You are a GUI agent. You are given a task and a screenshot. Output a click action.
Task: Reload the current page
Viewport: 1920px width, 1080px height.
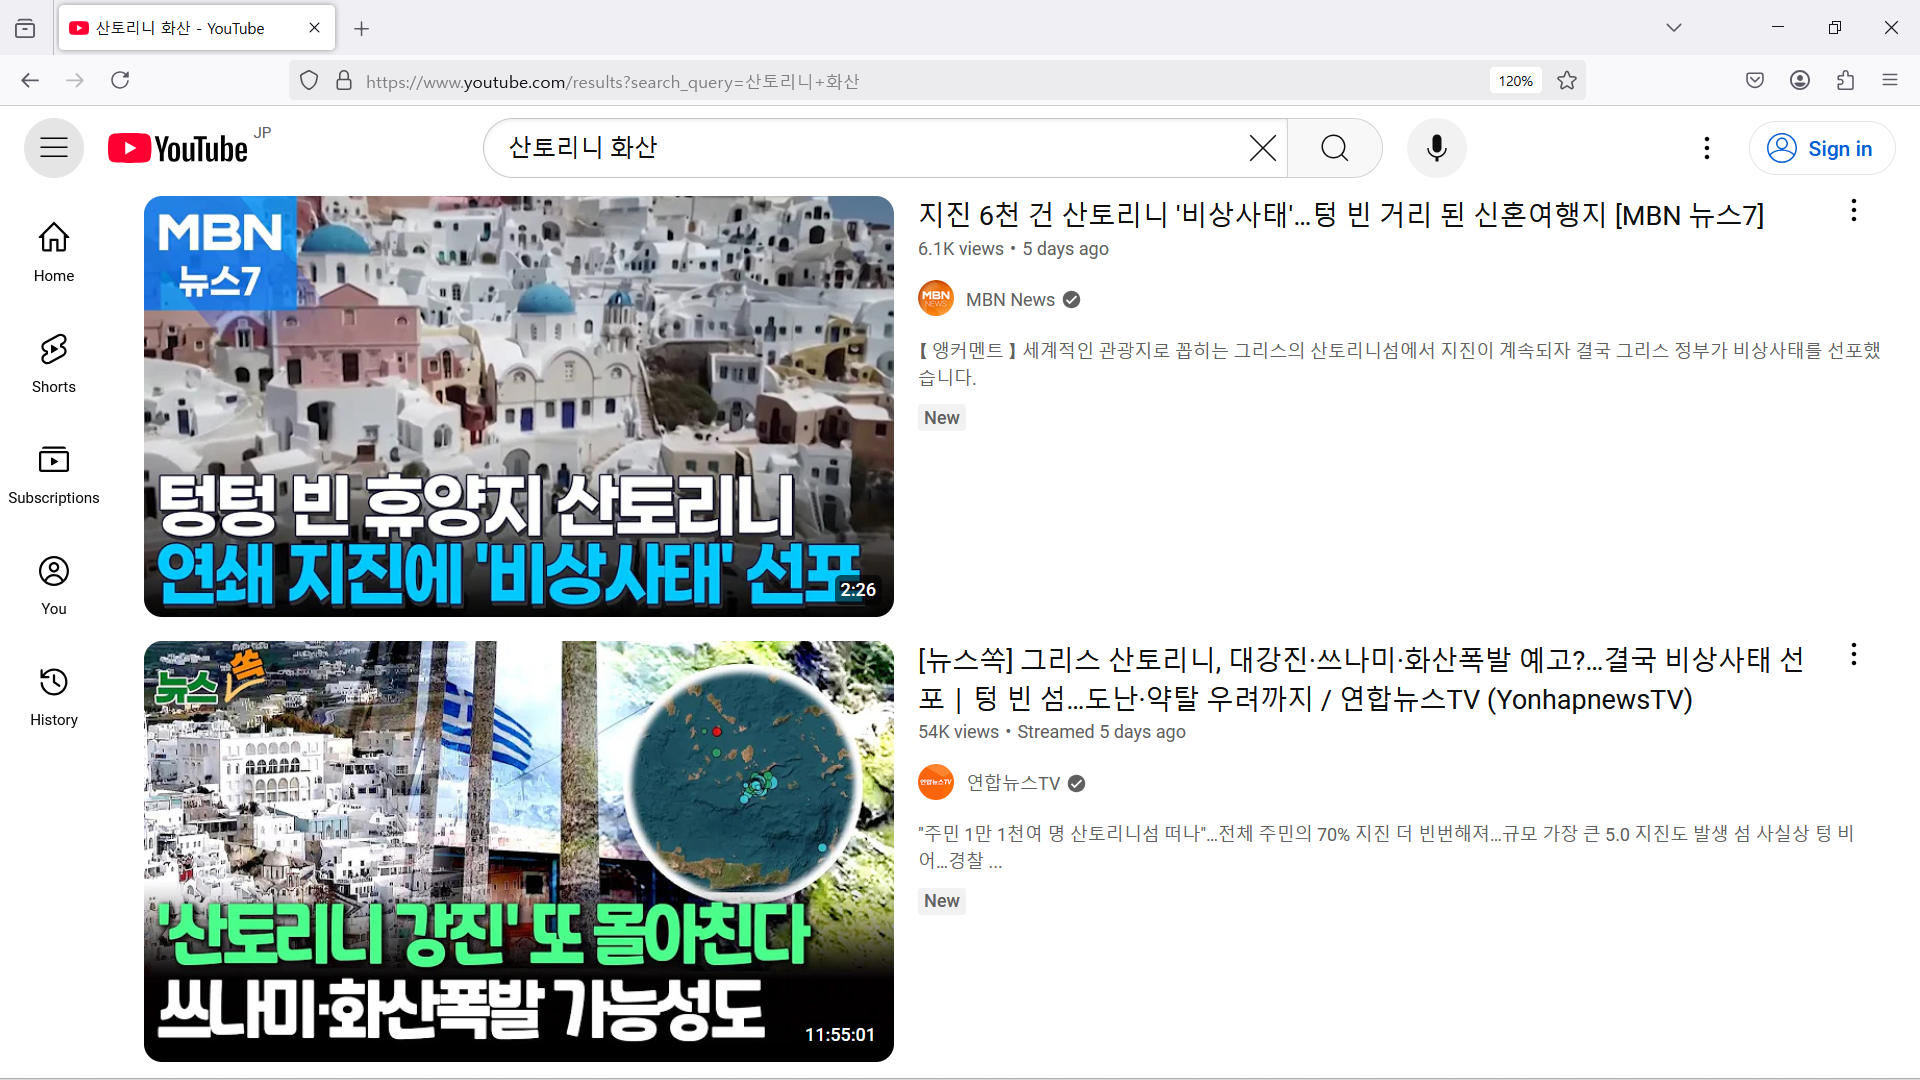120,80
